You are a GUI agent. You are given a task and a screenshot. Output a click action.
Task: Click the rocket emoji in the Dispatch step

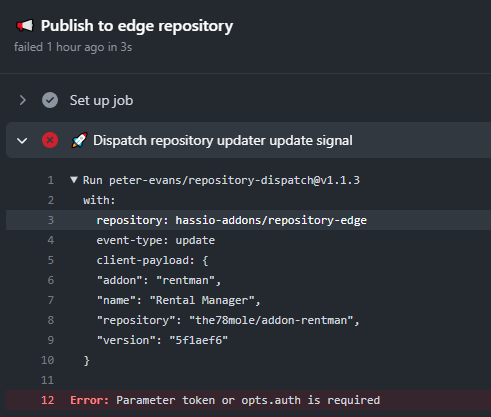pos(79,140)
